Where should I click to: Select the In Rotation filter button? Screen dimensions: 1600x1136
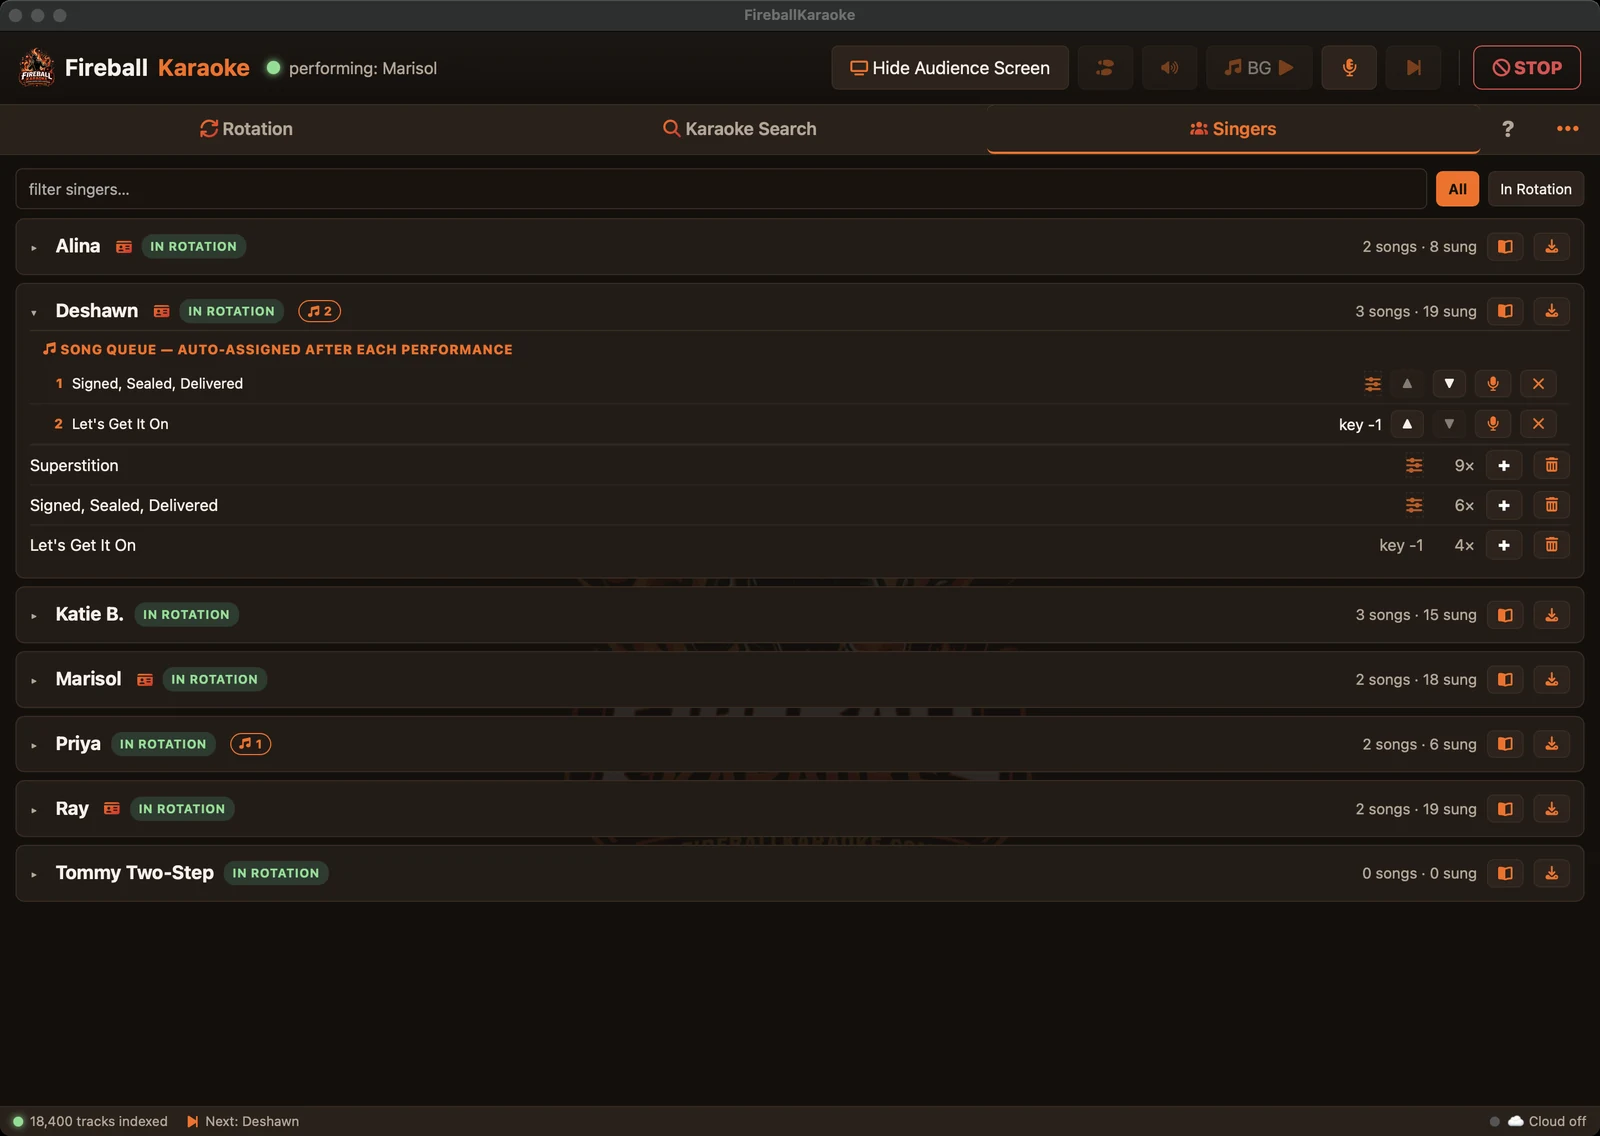click(1535, 189)
